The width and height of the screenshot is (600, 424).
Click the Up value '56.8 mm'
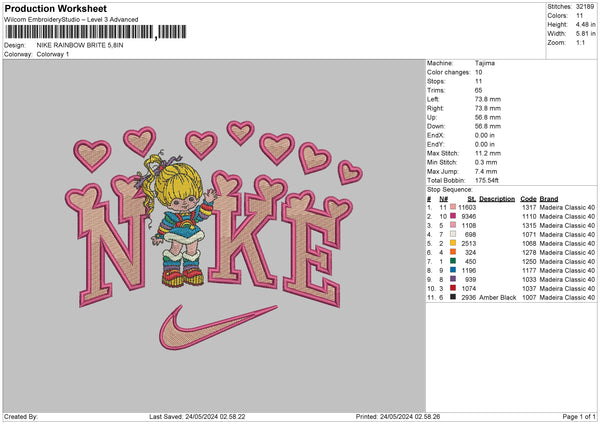tap(488, 117)
